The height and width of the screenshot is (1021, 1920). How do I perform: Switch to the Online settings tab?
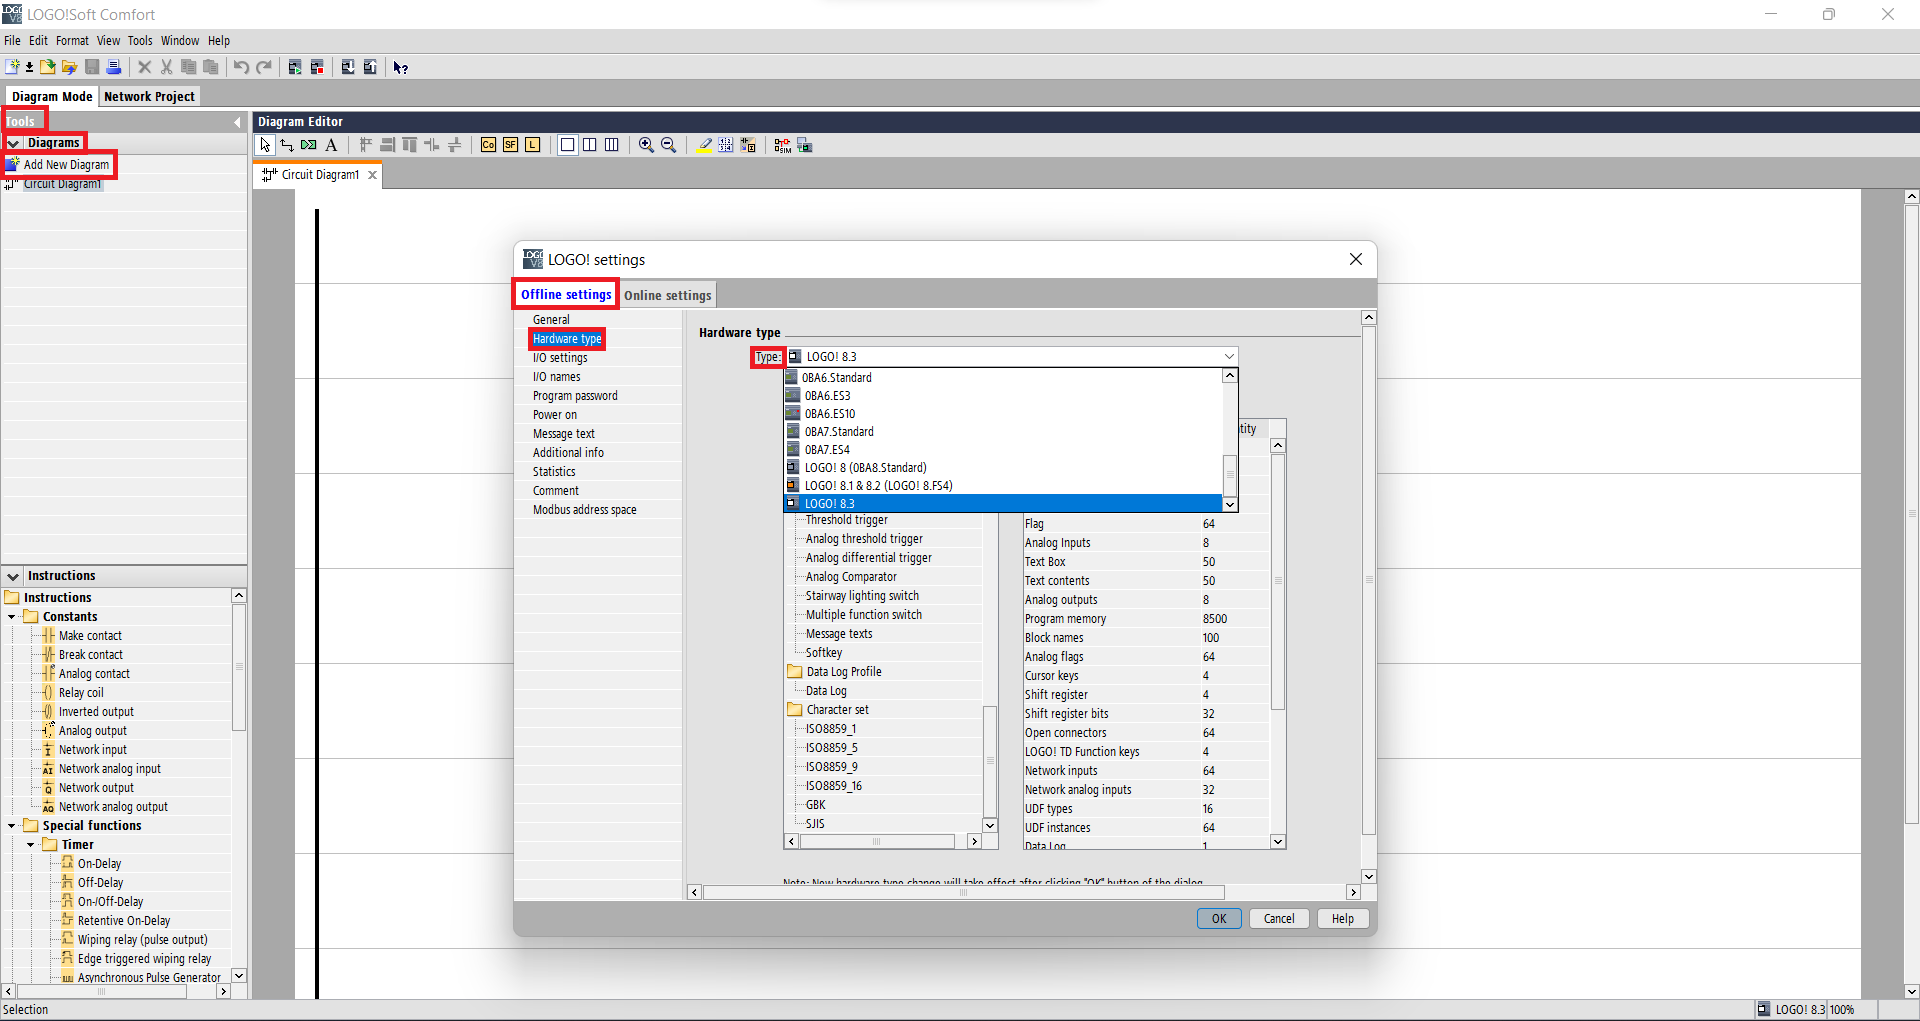(668, 295)
